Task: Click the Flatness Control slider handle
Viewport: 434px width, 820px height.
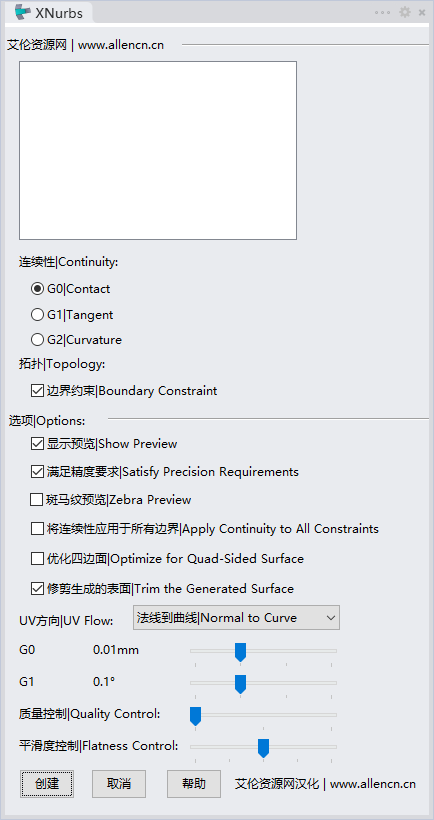Action: 264,748
